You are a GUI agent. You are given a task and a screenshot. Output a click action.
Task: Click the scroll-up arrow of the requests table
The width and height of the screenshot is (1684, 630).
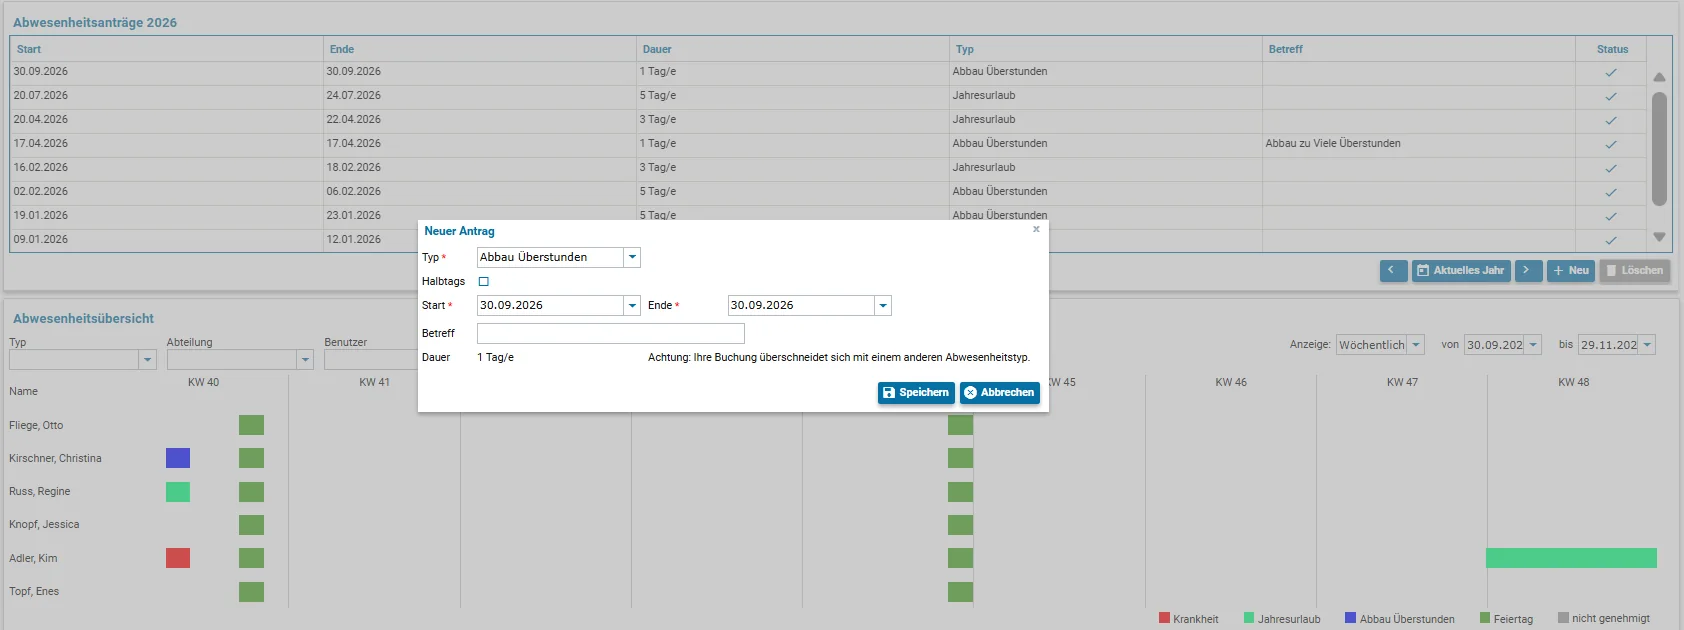click(1659, 77)
